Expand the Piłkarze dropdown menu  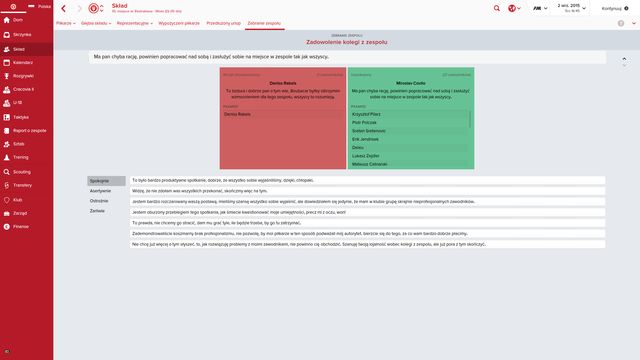[66, 23]
